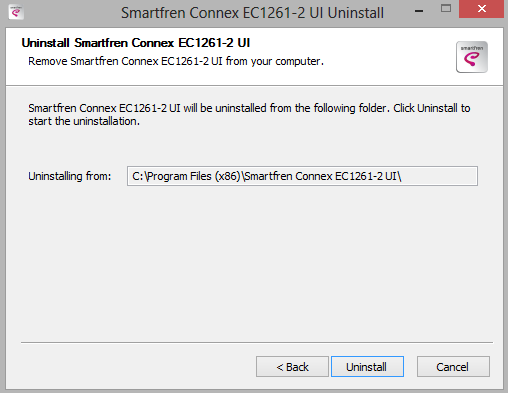
Task: Click the 'start the uninstallation.' text line
Action: pos(84,121)
